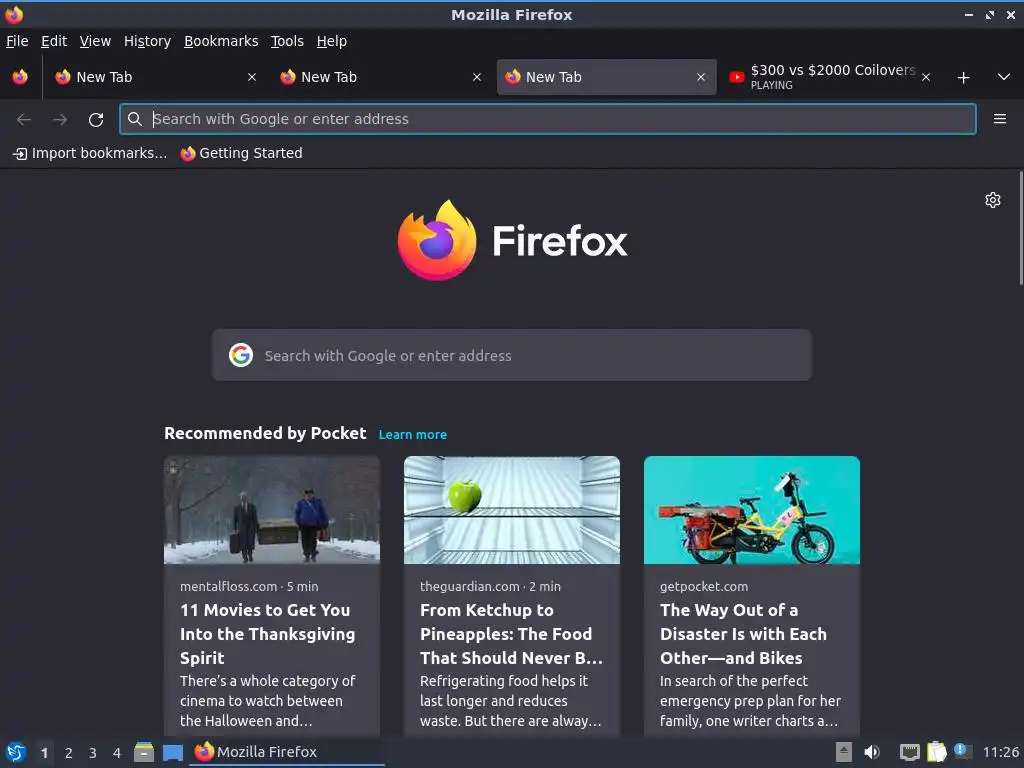The height and width of the screenshot is (768, 1024).
Task: Click the show desktop taskbar icon
Action: (173, 753)
